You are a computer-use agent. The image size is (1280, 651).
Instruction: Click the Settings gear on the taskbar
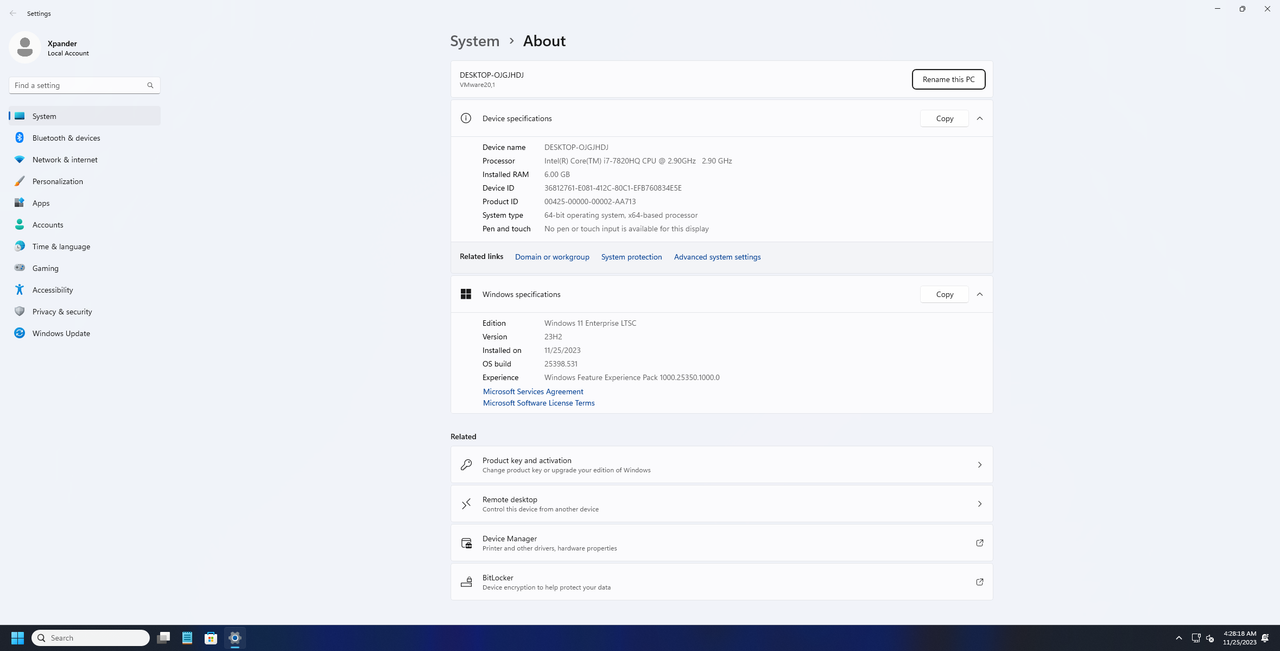pyautogui.click(x=235, y=638)
